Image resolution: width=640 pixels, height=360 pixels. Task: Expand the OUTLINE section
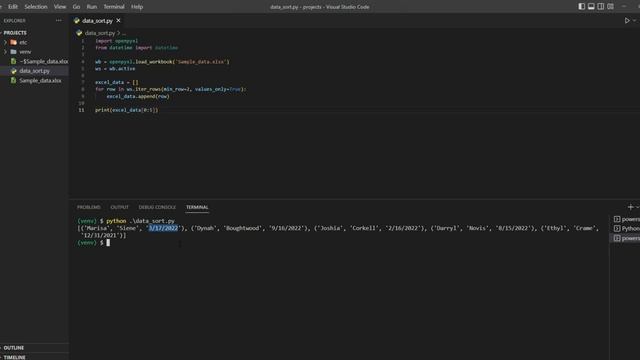pyautogui.click(x=14, y=348)
